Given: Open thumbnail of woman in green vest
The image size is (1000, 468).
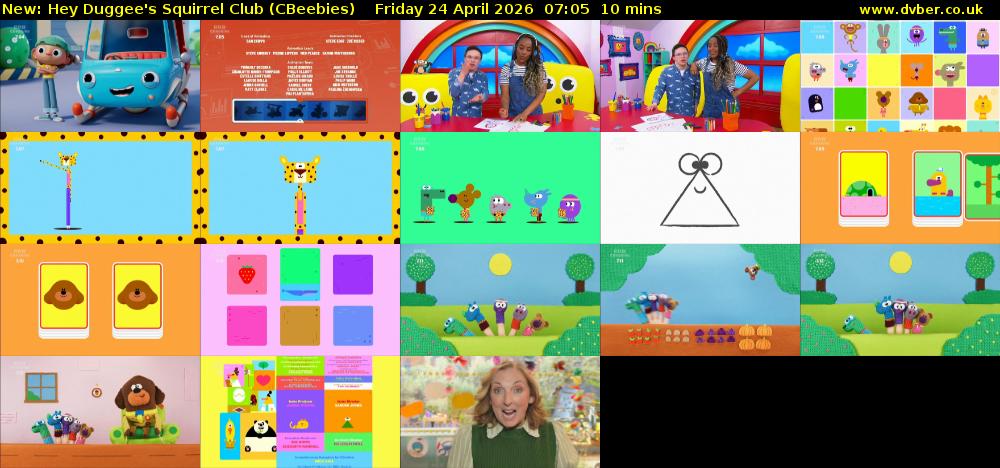Looking at the screenshot, I should pos(500,412).
